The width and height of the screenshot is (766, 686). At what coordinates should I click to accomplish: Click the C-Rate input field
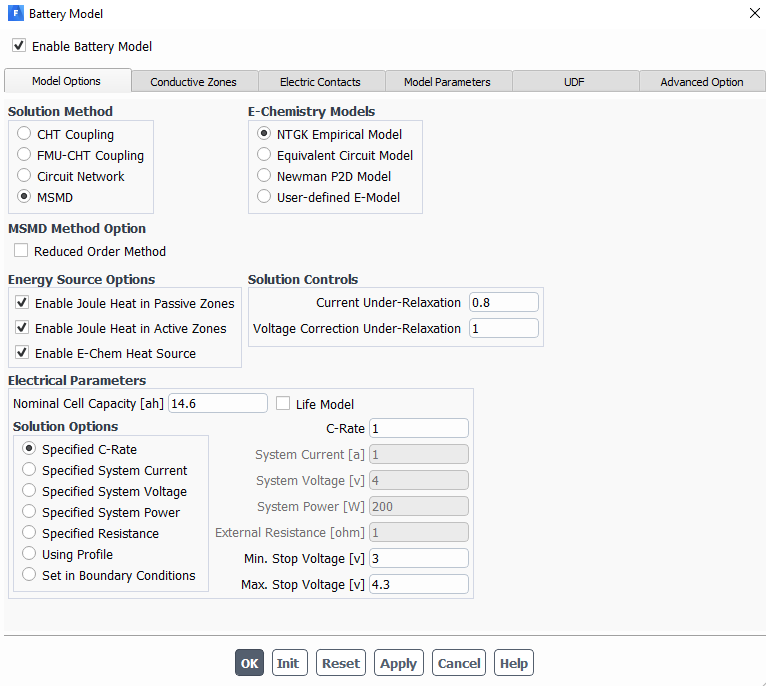[x=419, y=429]
